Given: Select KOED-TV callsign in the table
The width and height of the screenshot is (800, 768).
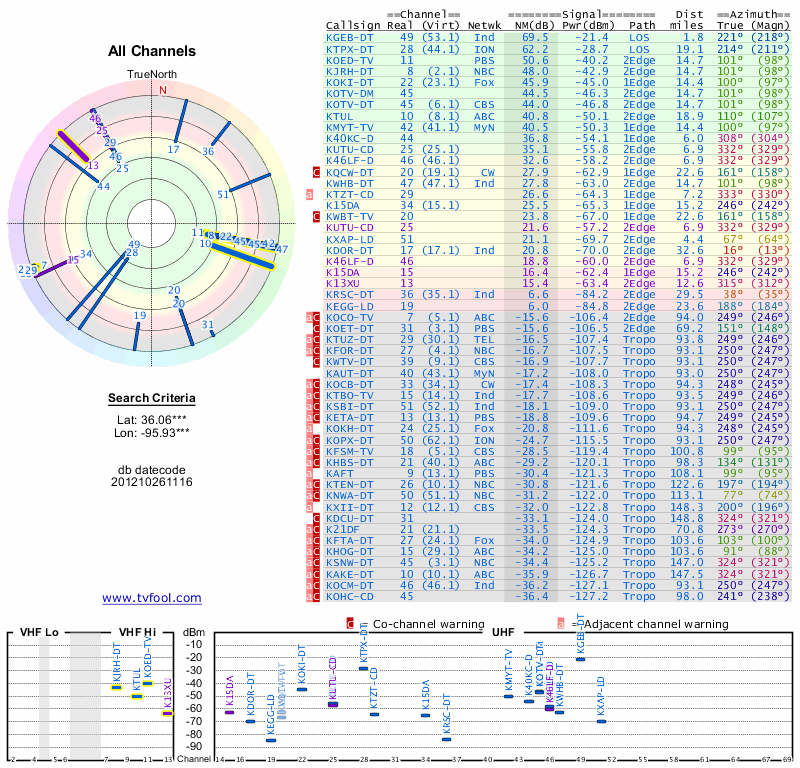Looking at the screenshot, I should point(349,60).
